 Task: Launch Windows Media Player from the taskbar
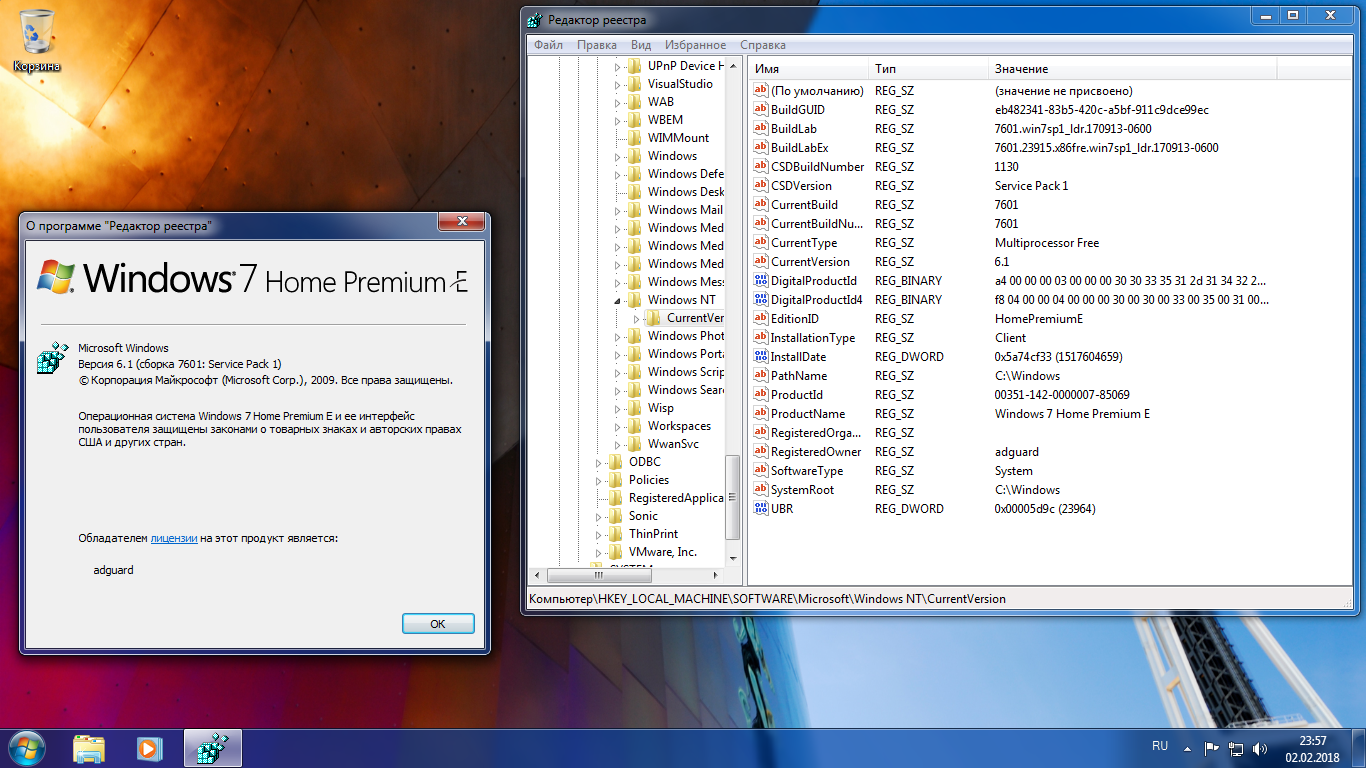point(149,748)
